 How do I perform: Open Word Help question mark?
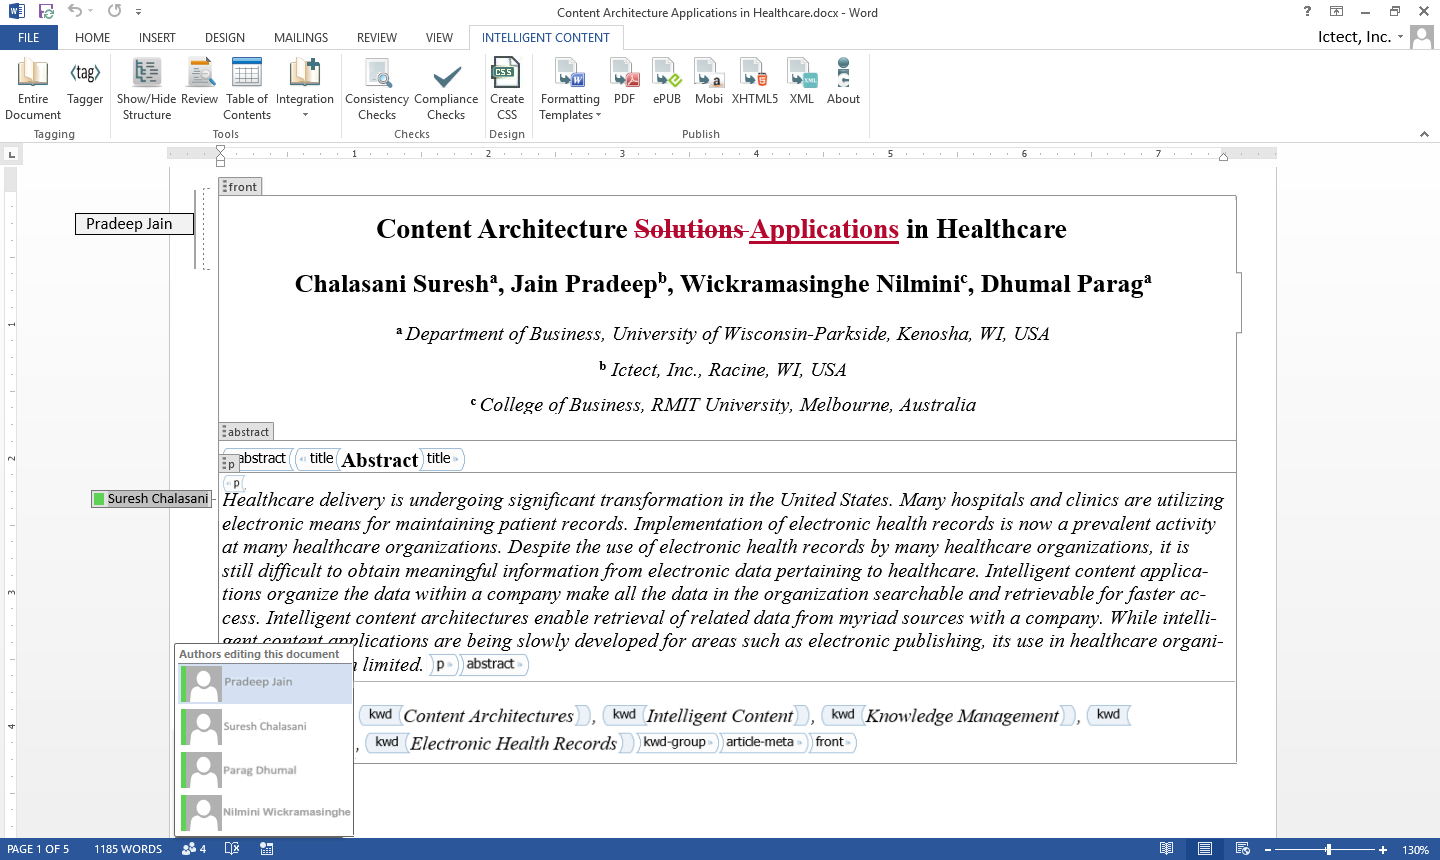1307,12
